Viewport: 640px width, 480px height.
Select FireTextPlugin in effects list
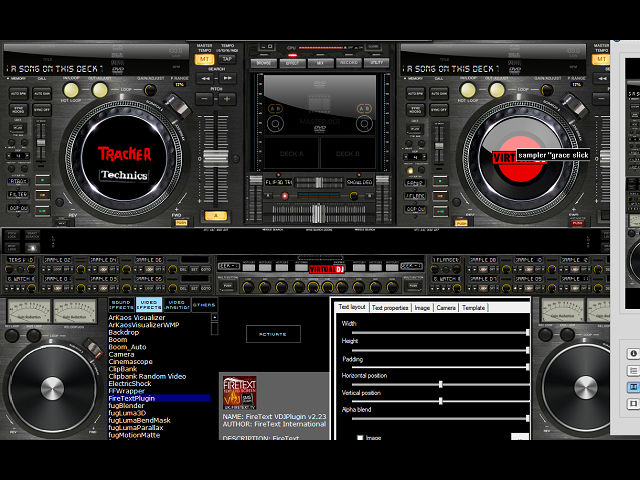pos(159,398)
